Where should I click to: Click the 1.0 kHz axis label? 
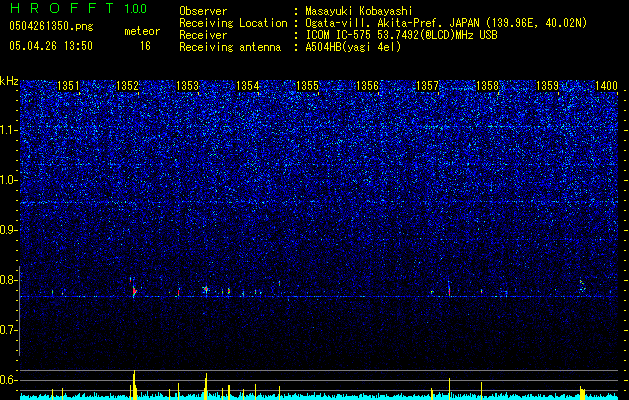point(8,180)
